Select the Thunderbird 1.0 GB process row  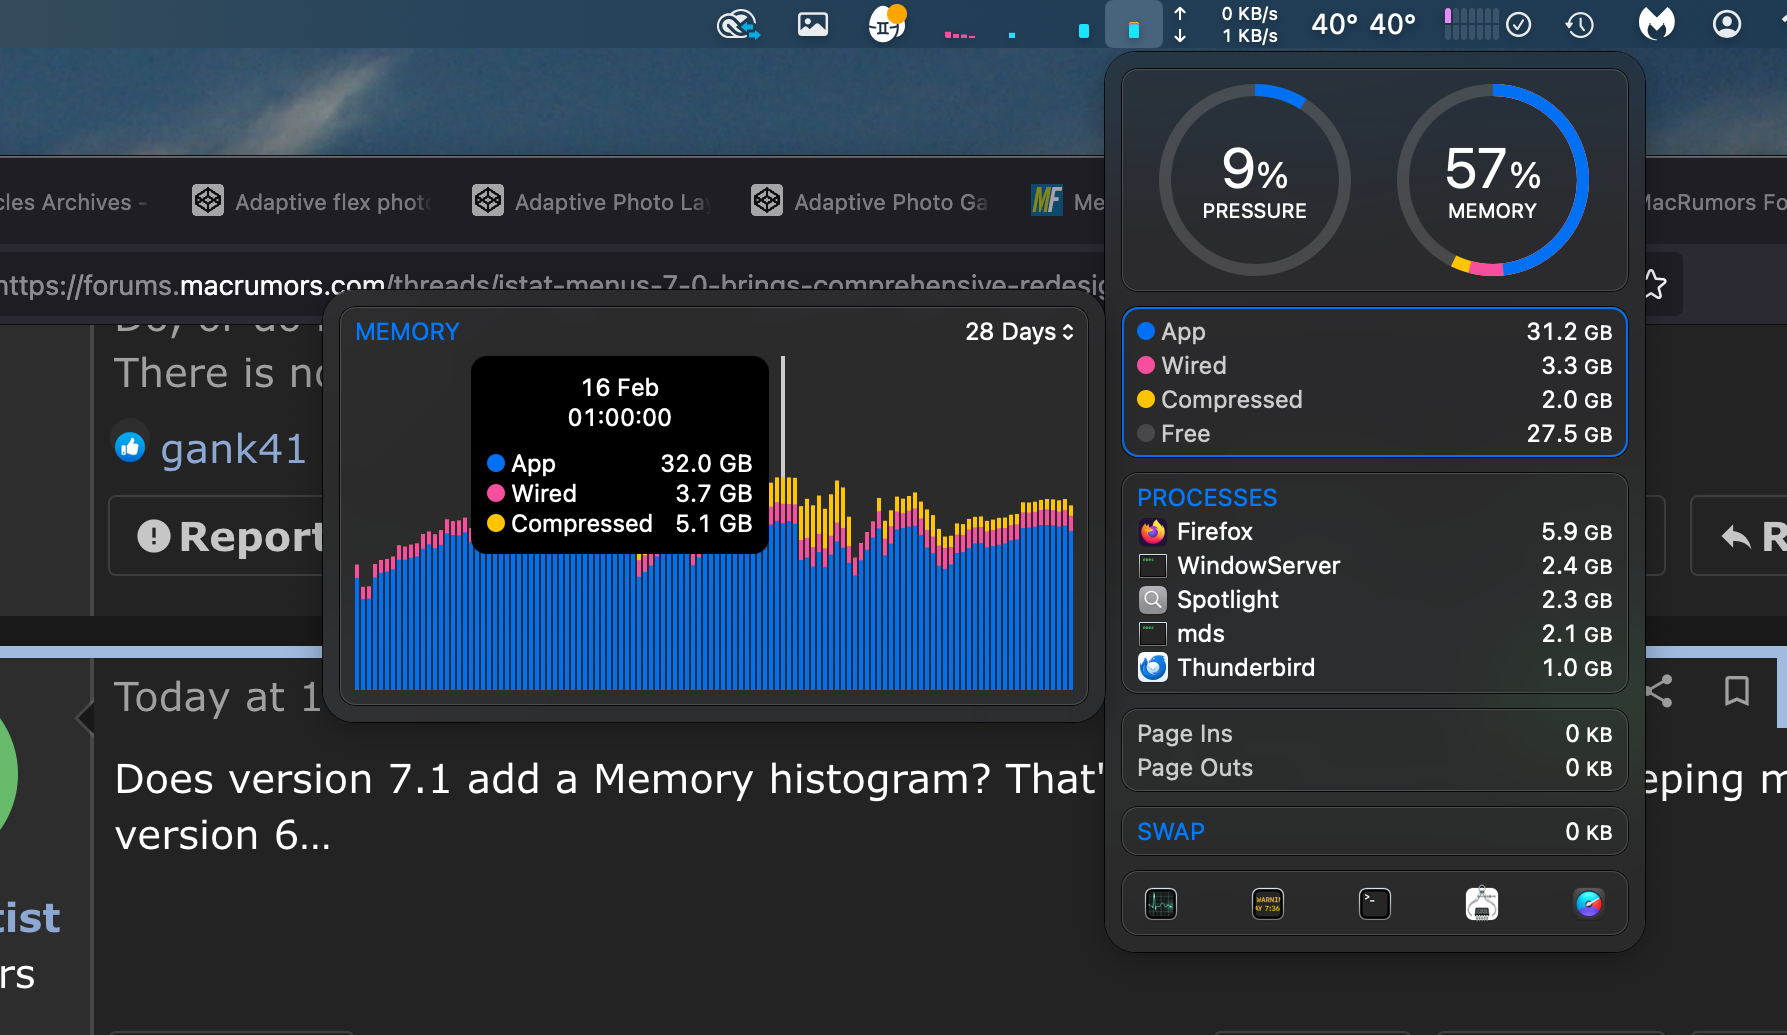1375,668
